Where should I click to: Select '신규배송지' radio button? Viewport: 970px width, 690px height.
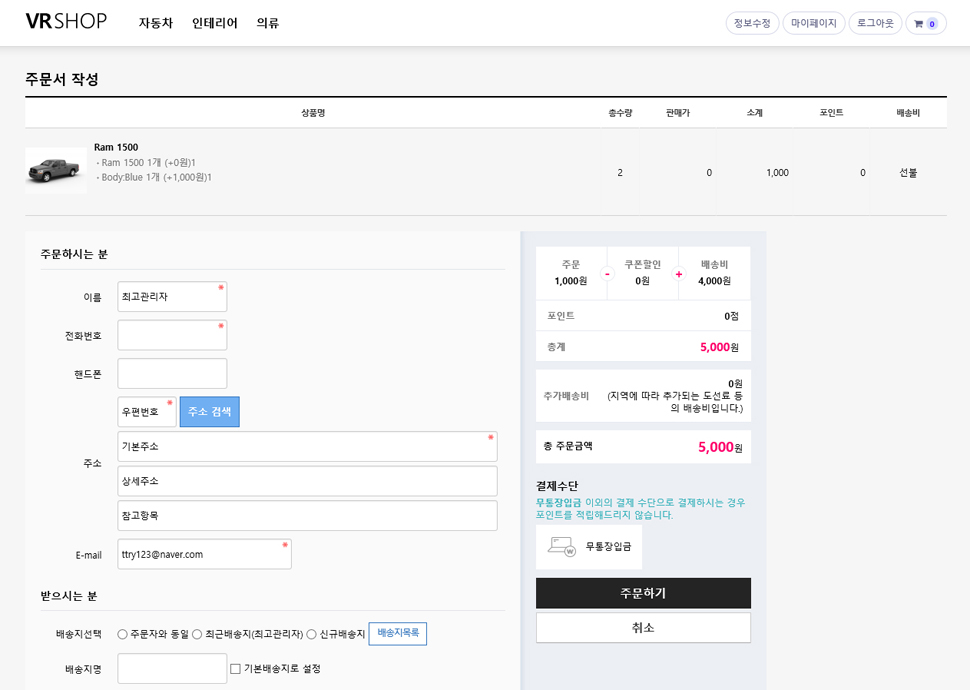click(312, 634)
